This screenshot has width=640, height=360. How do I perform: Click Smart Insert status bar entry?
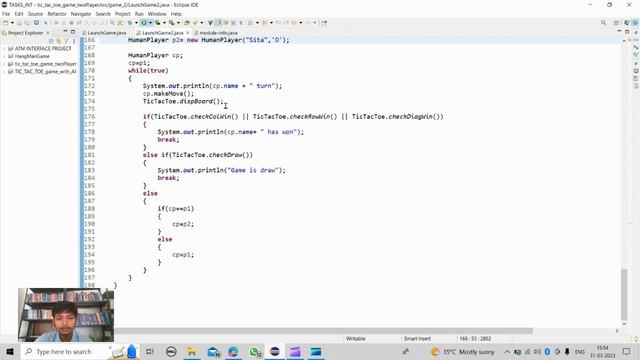417,339
